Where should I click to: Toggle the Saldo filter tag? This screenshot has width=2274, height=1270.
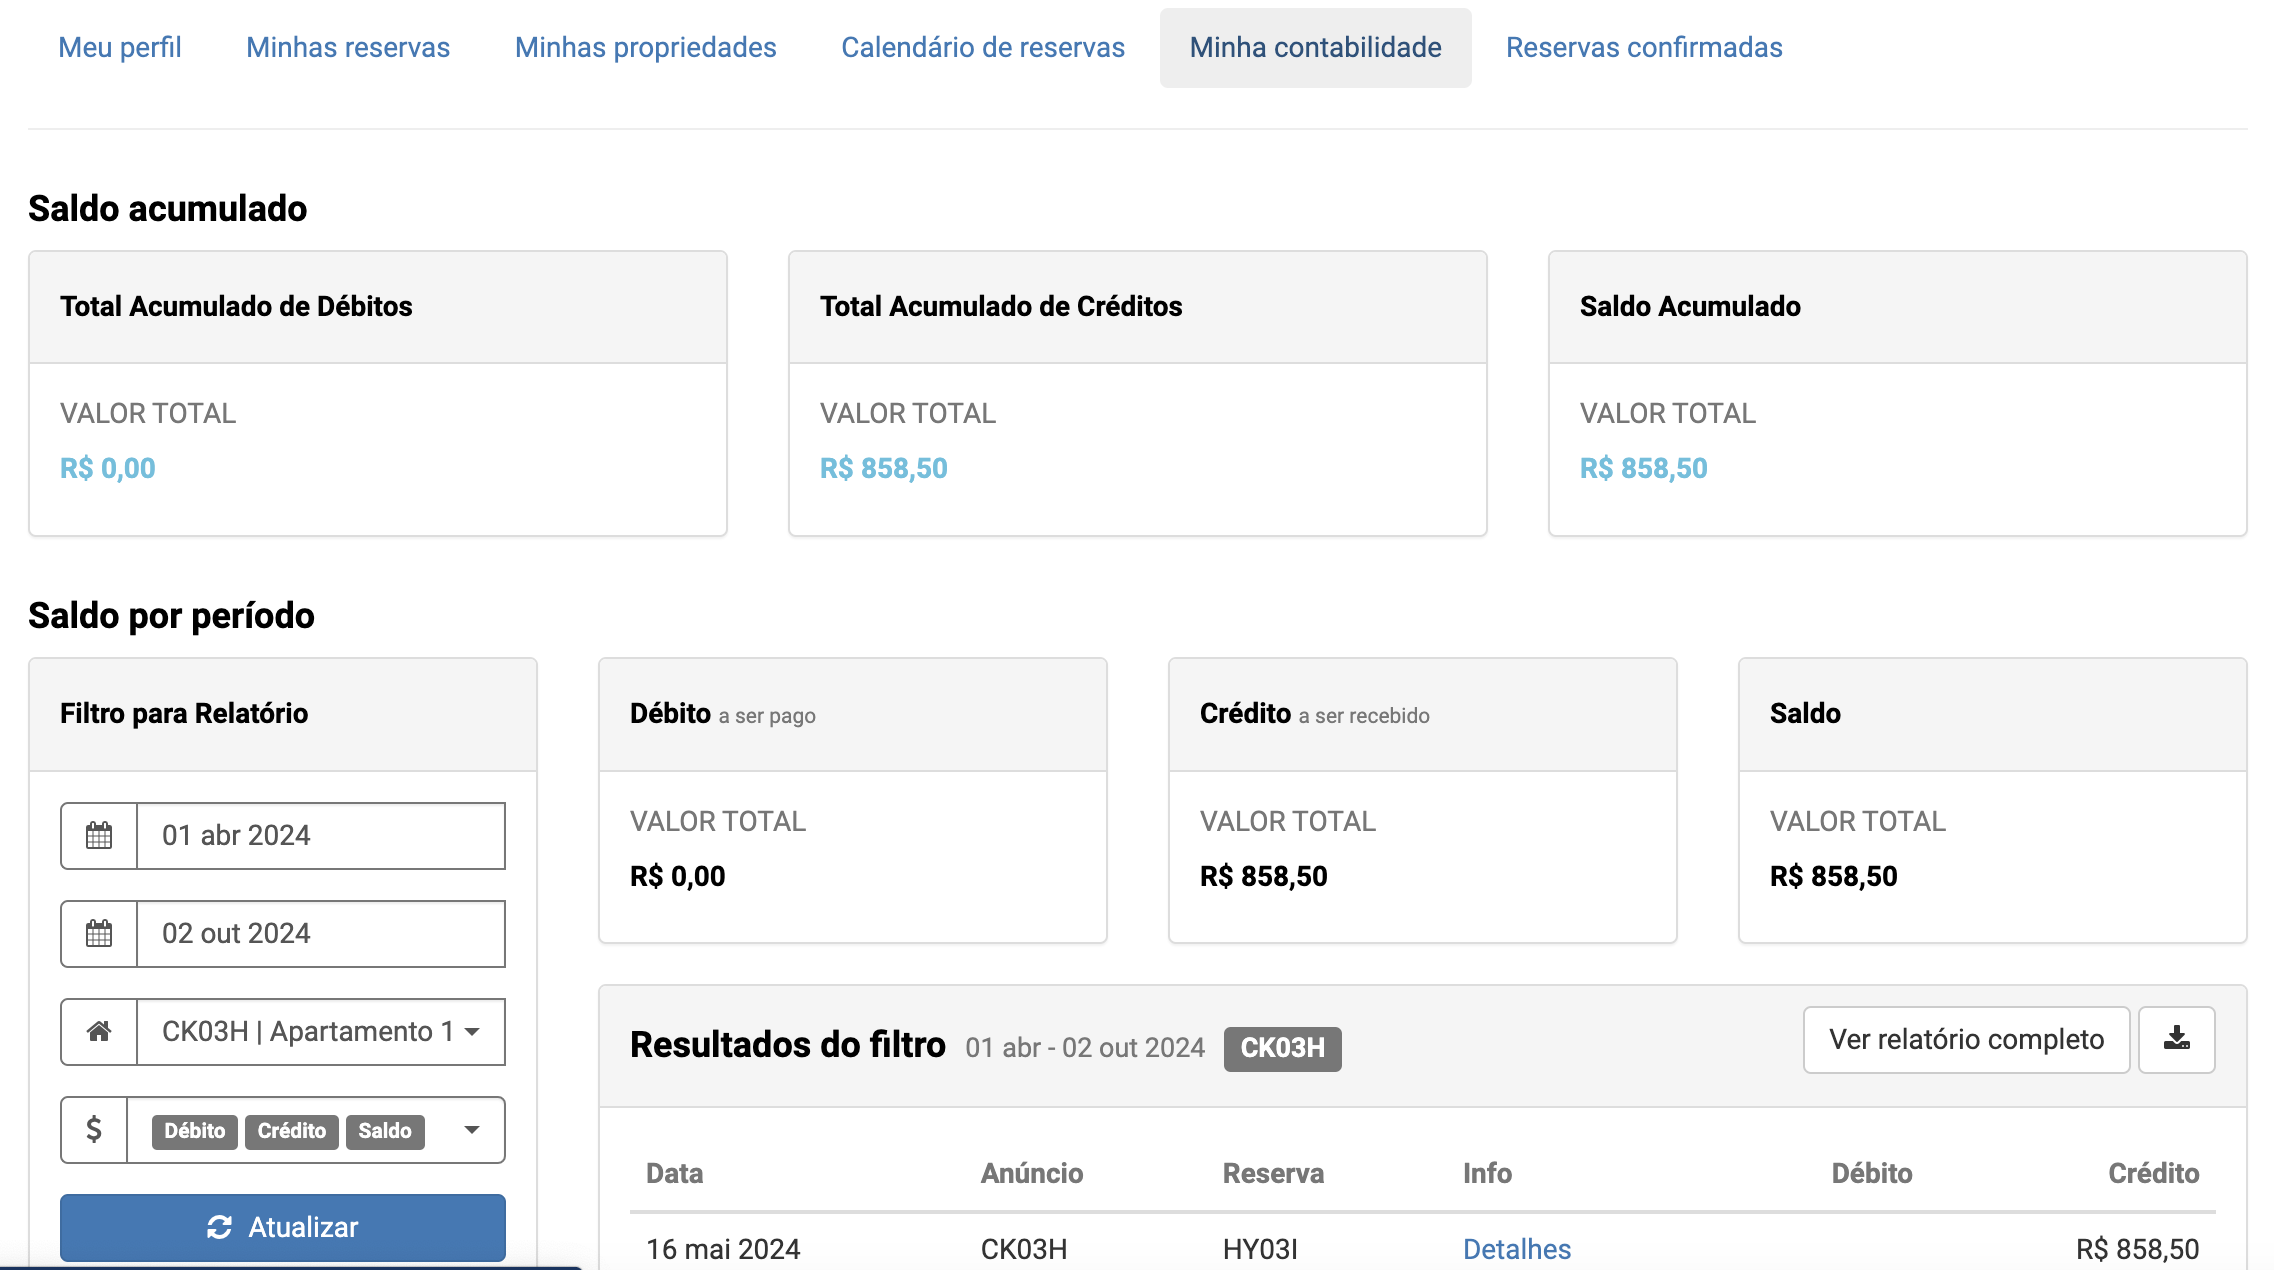pos(385,1131)
